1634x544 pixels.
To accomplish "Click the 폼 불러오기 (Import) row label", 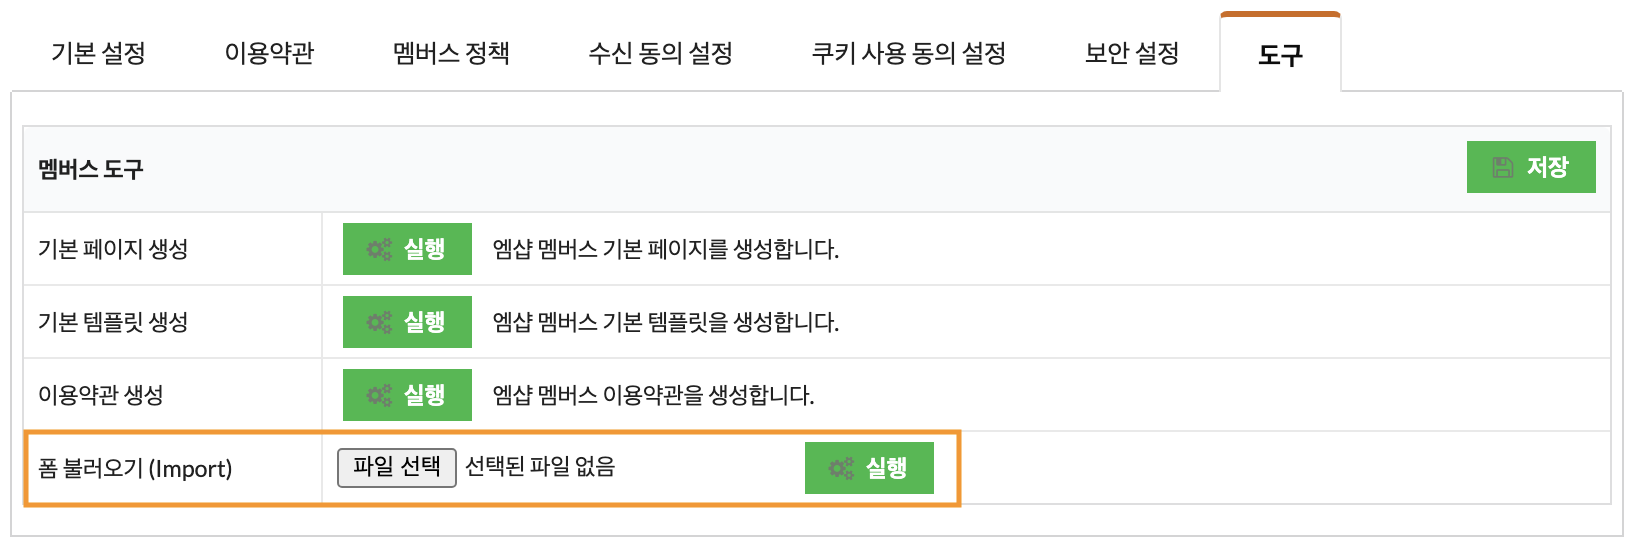I will point(135,468).
